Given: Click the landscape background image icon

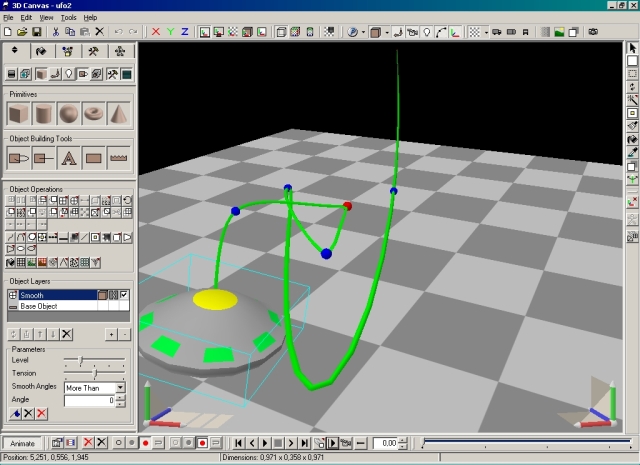Looking at the screenshot, I should click(x=559, y=32).
